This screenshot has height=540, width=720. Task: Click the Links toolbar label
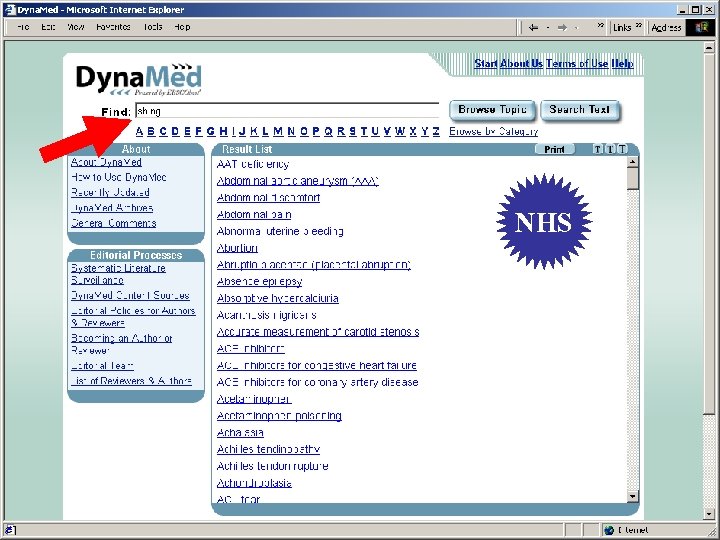click(622, 28)
